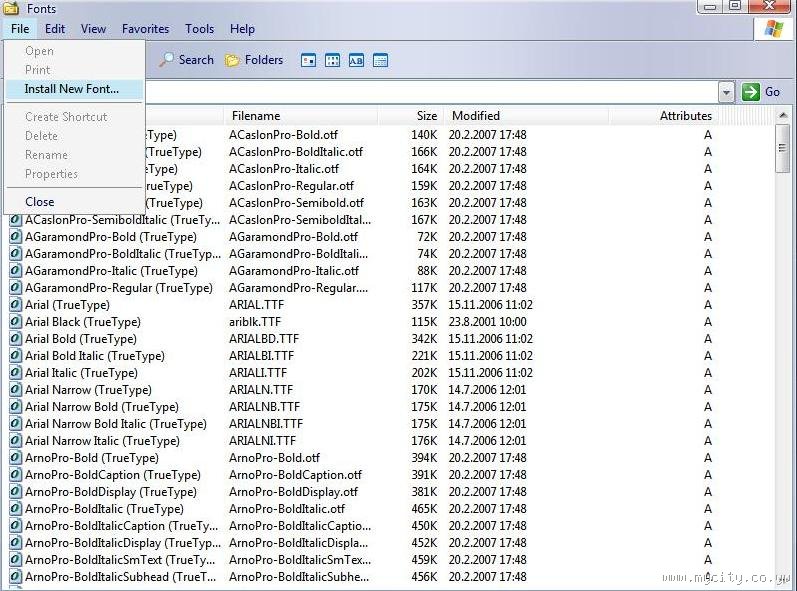The height and width of the screenshot is (591, 797).
Task: Click the 465K size value
Action: tap(424, 509)
